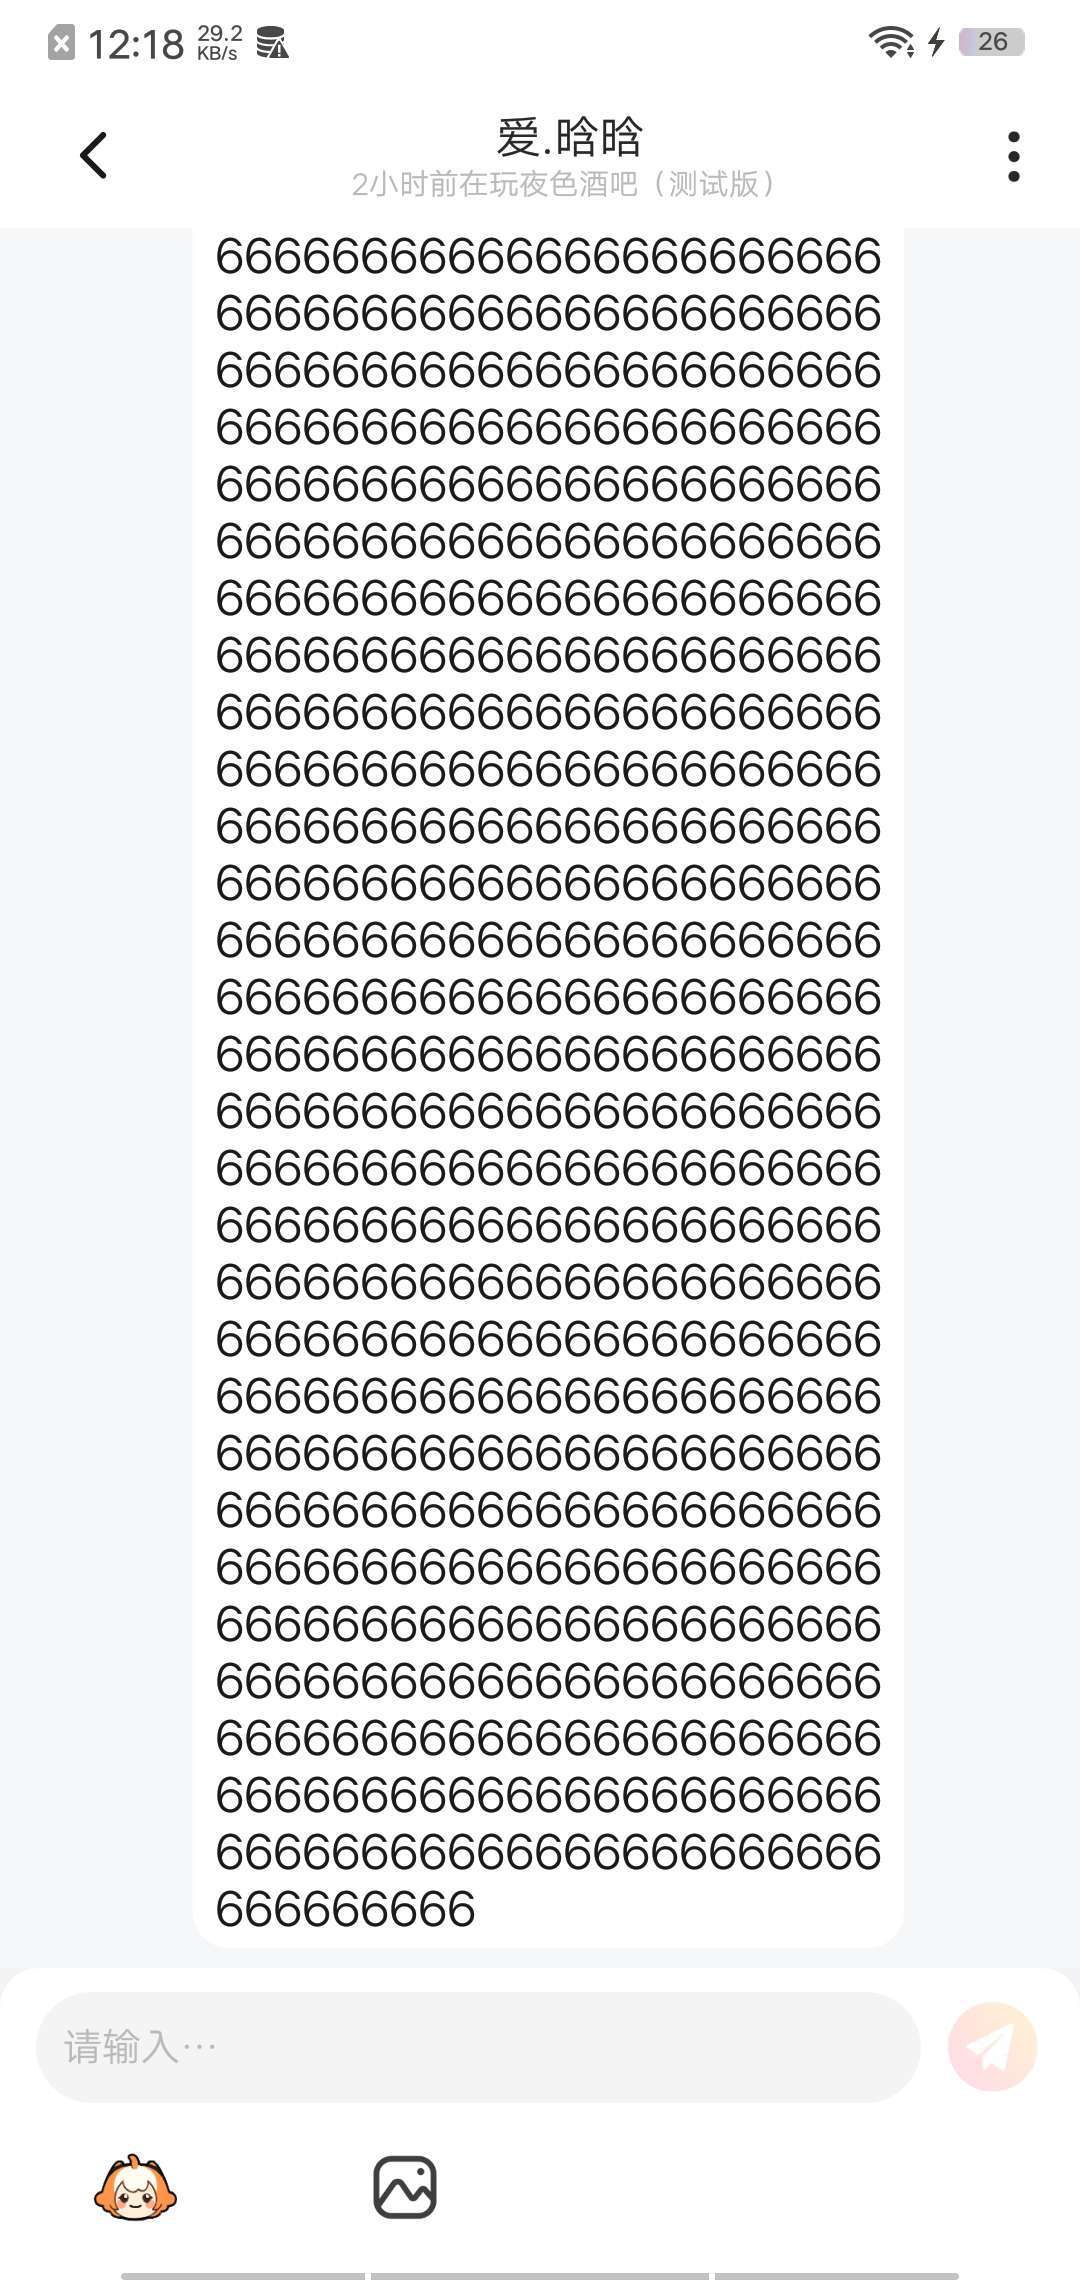This screenshot has height=2280, width=1080.
Task: Tap the last short line of sixes
Action: [345, 1910]
